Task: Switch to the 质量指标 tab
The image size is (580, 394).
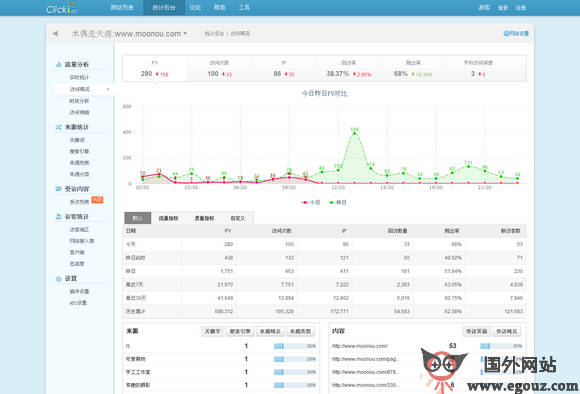Action: pos(205,218)
